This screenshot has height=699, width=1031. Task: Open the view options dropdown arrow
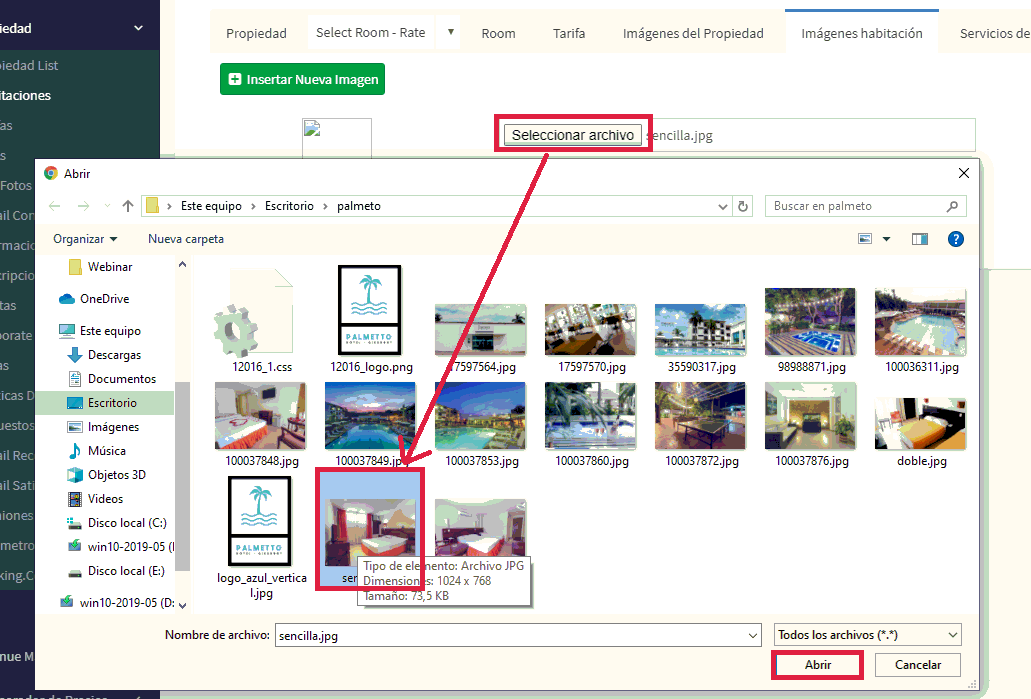coord(886,239)
